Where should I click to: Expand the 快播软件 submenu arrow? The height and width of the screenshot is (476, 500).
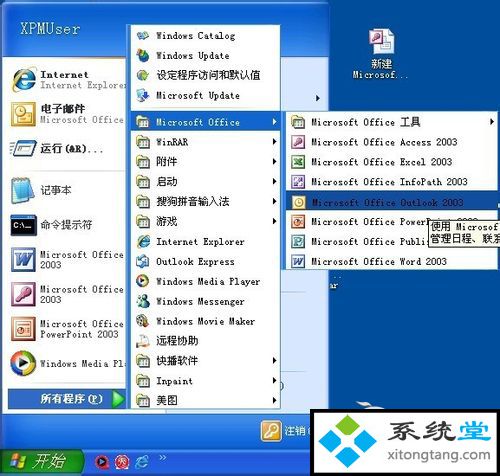pyautogui.click(x=274, y=361)
